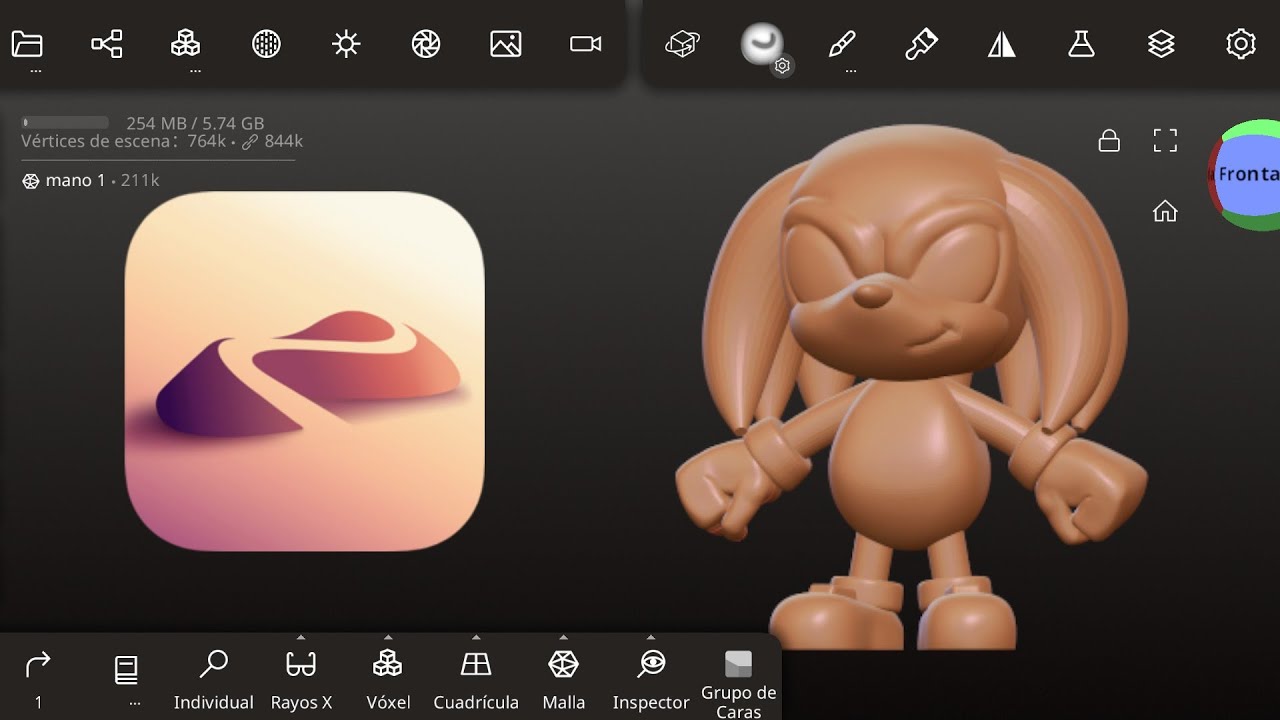
Task: Toggle Grupo de Caras display
Action: tap(738, 684)
